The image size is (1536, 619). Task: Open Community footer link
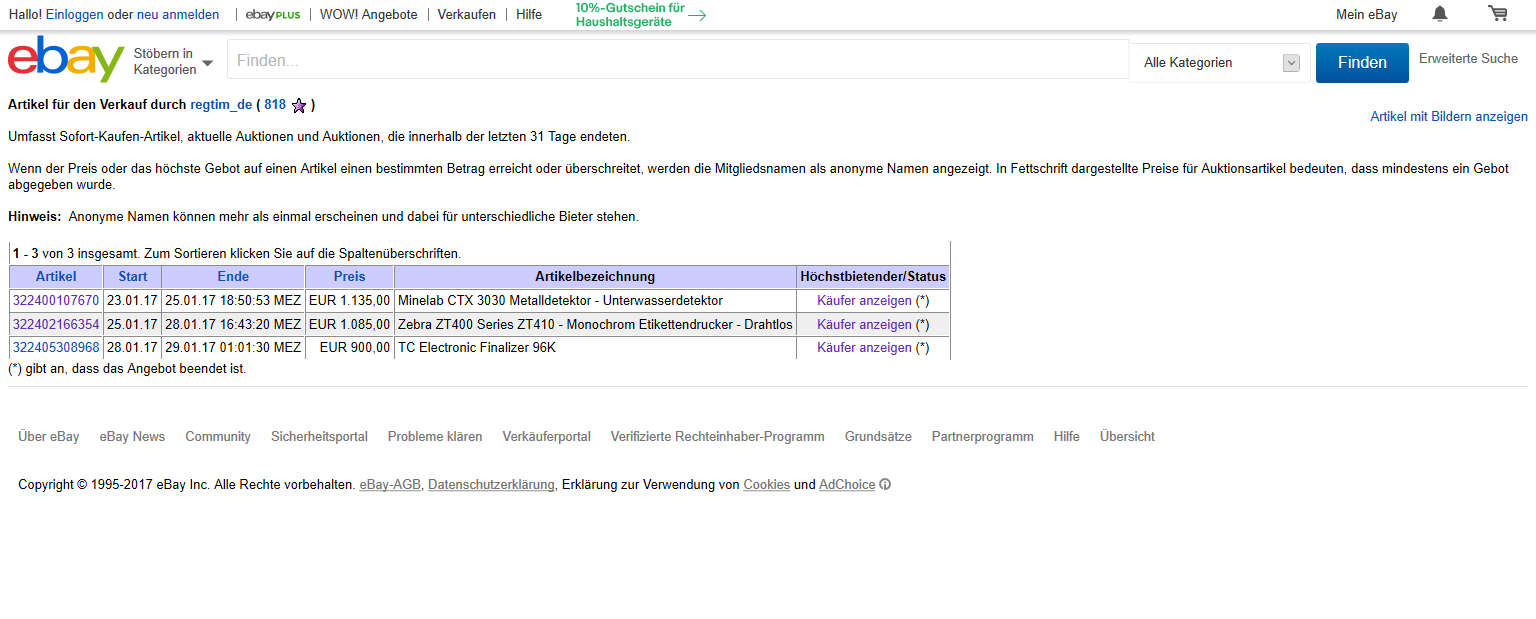click(x=218, y=437)
